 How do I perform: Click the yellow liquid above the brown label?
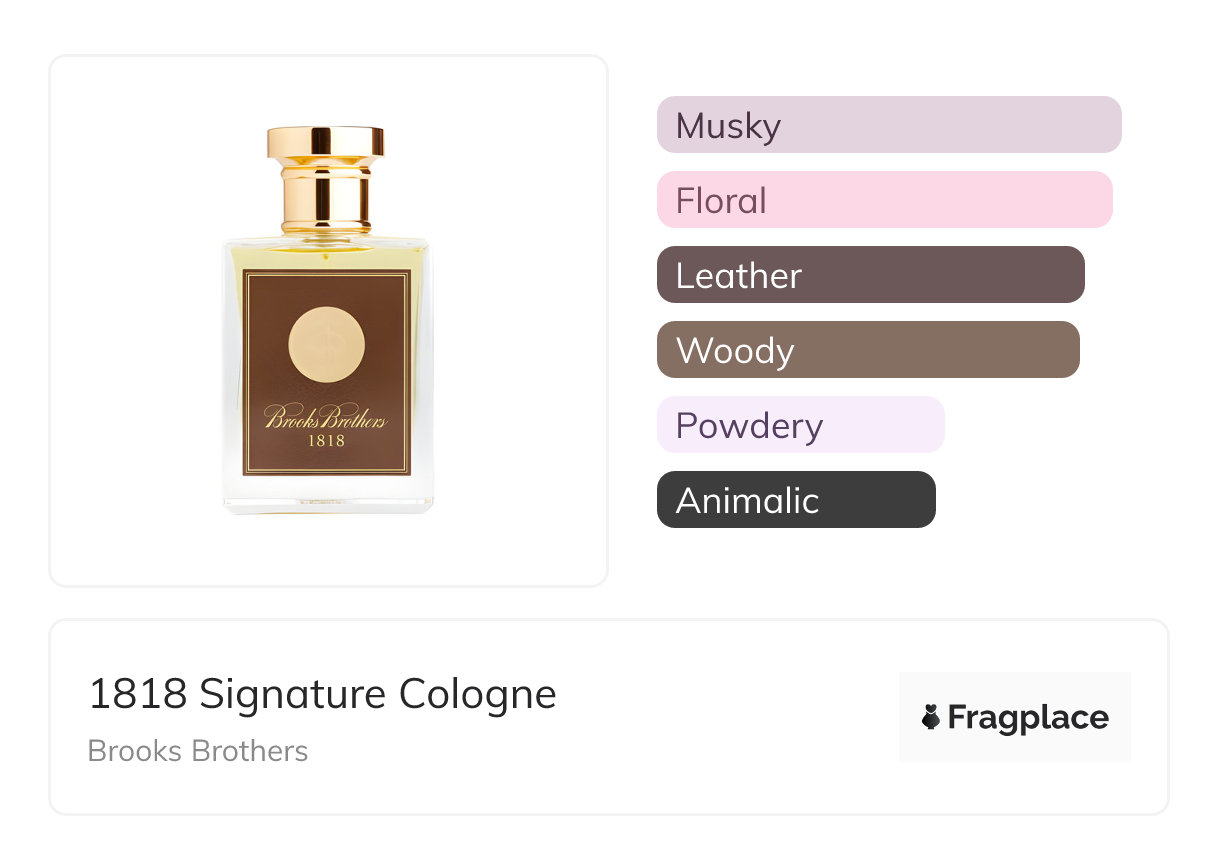point(326,254)
